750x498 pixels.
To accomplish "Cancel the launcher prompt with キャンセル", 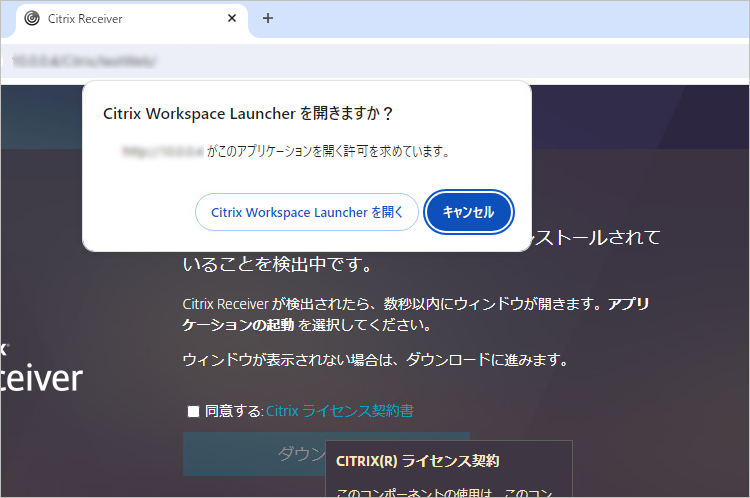I will pos(468,212).
